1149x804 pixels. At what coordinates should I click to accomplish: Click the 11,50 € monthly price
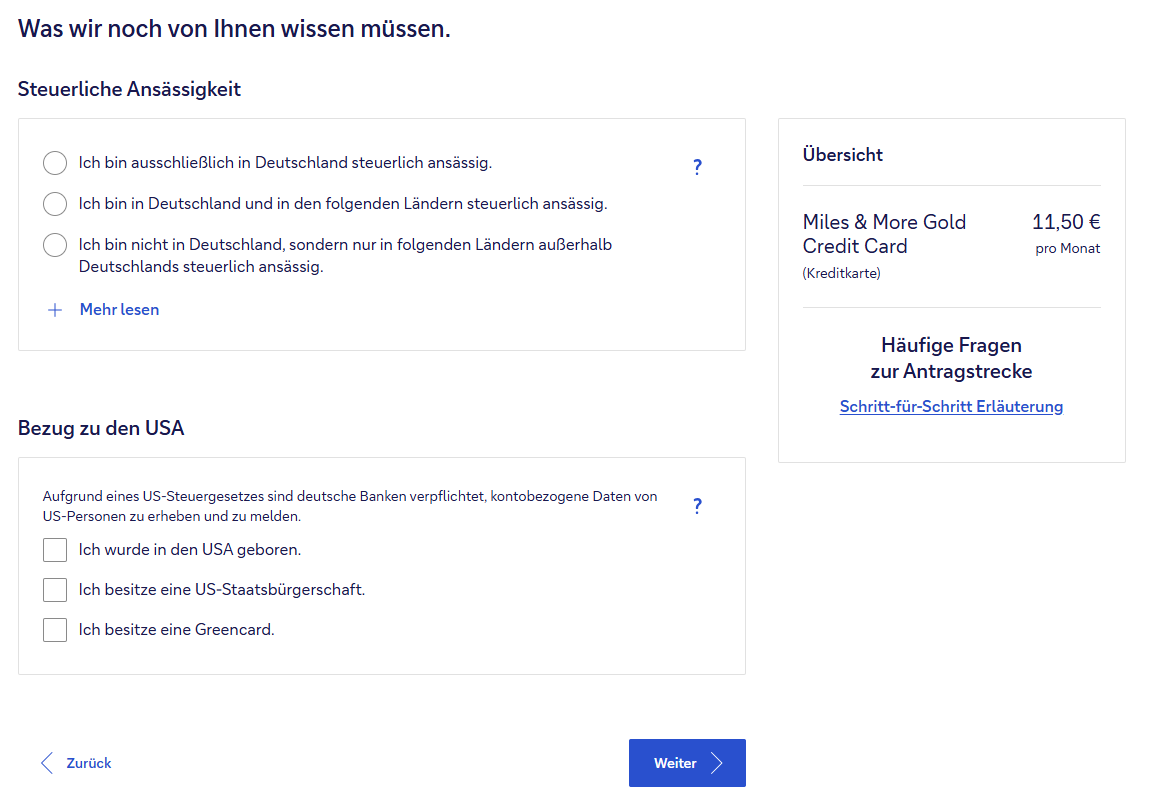point(1065,222)
